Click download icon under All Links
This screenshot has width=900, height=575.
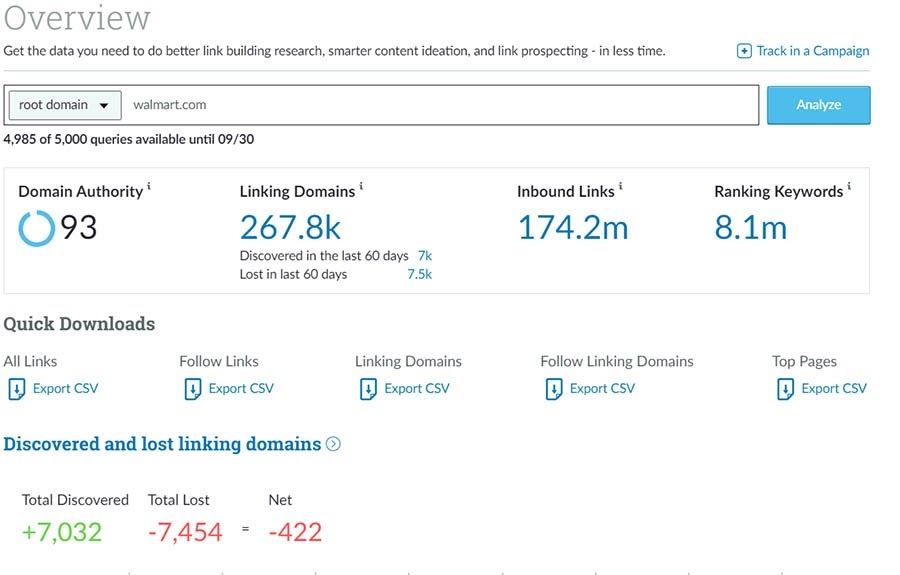(x=16, y=389)
